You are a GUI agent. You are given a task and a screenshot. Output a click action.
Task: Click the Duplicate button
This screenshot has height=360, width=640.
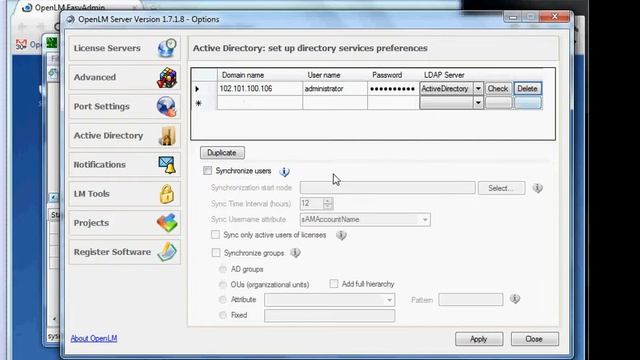[x=222, y=153]
